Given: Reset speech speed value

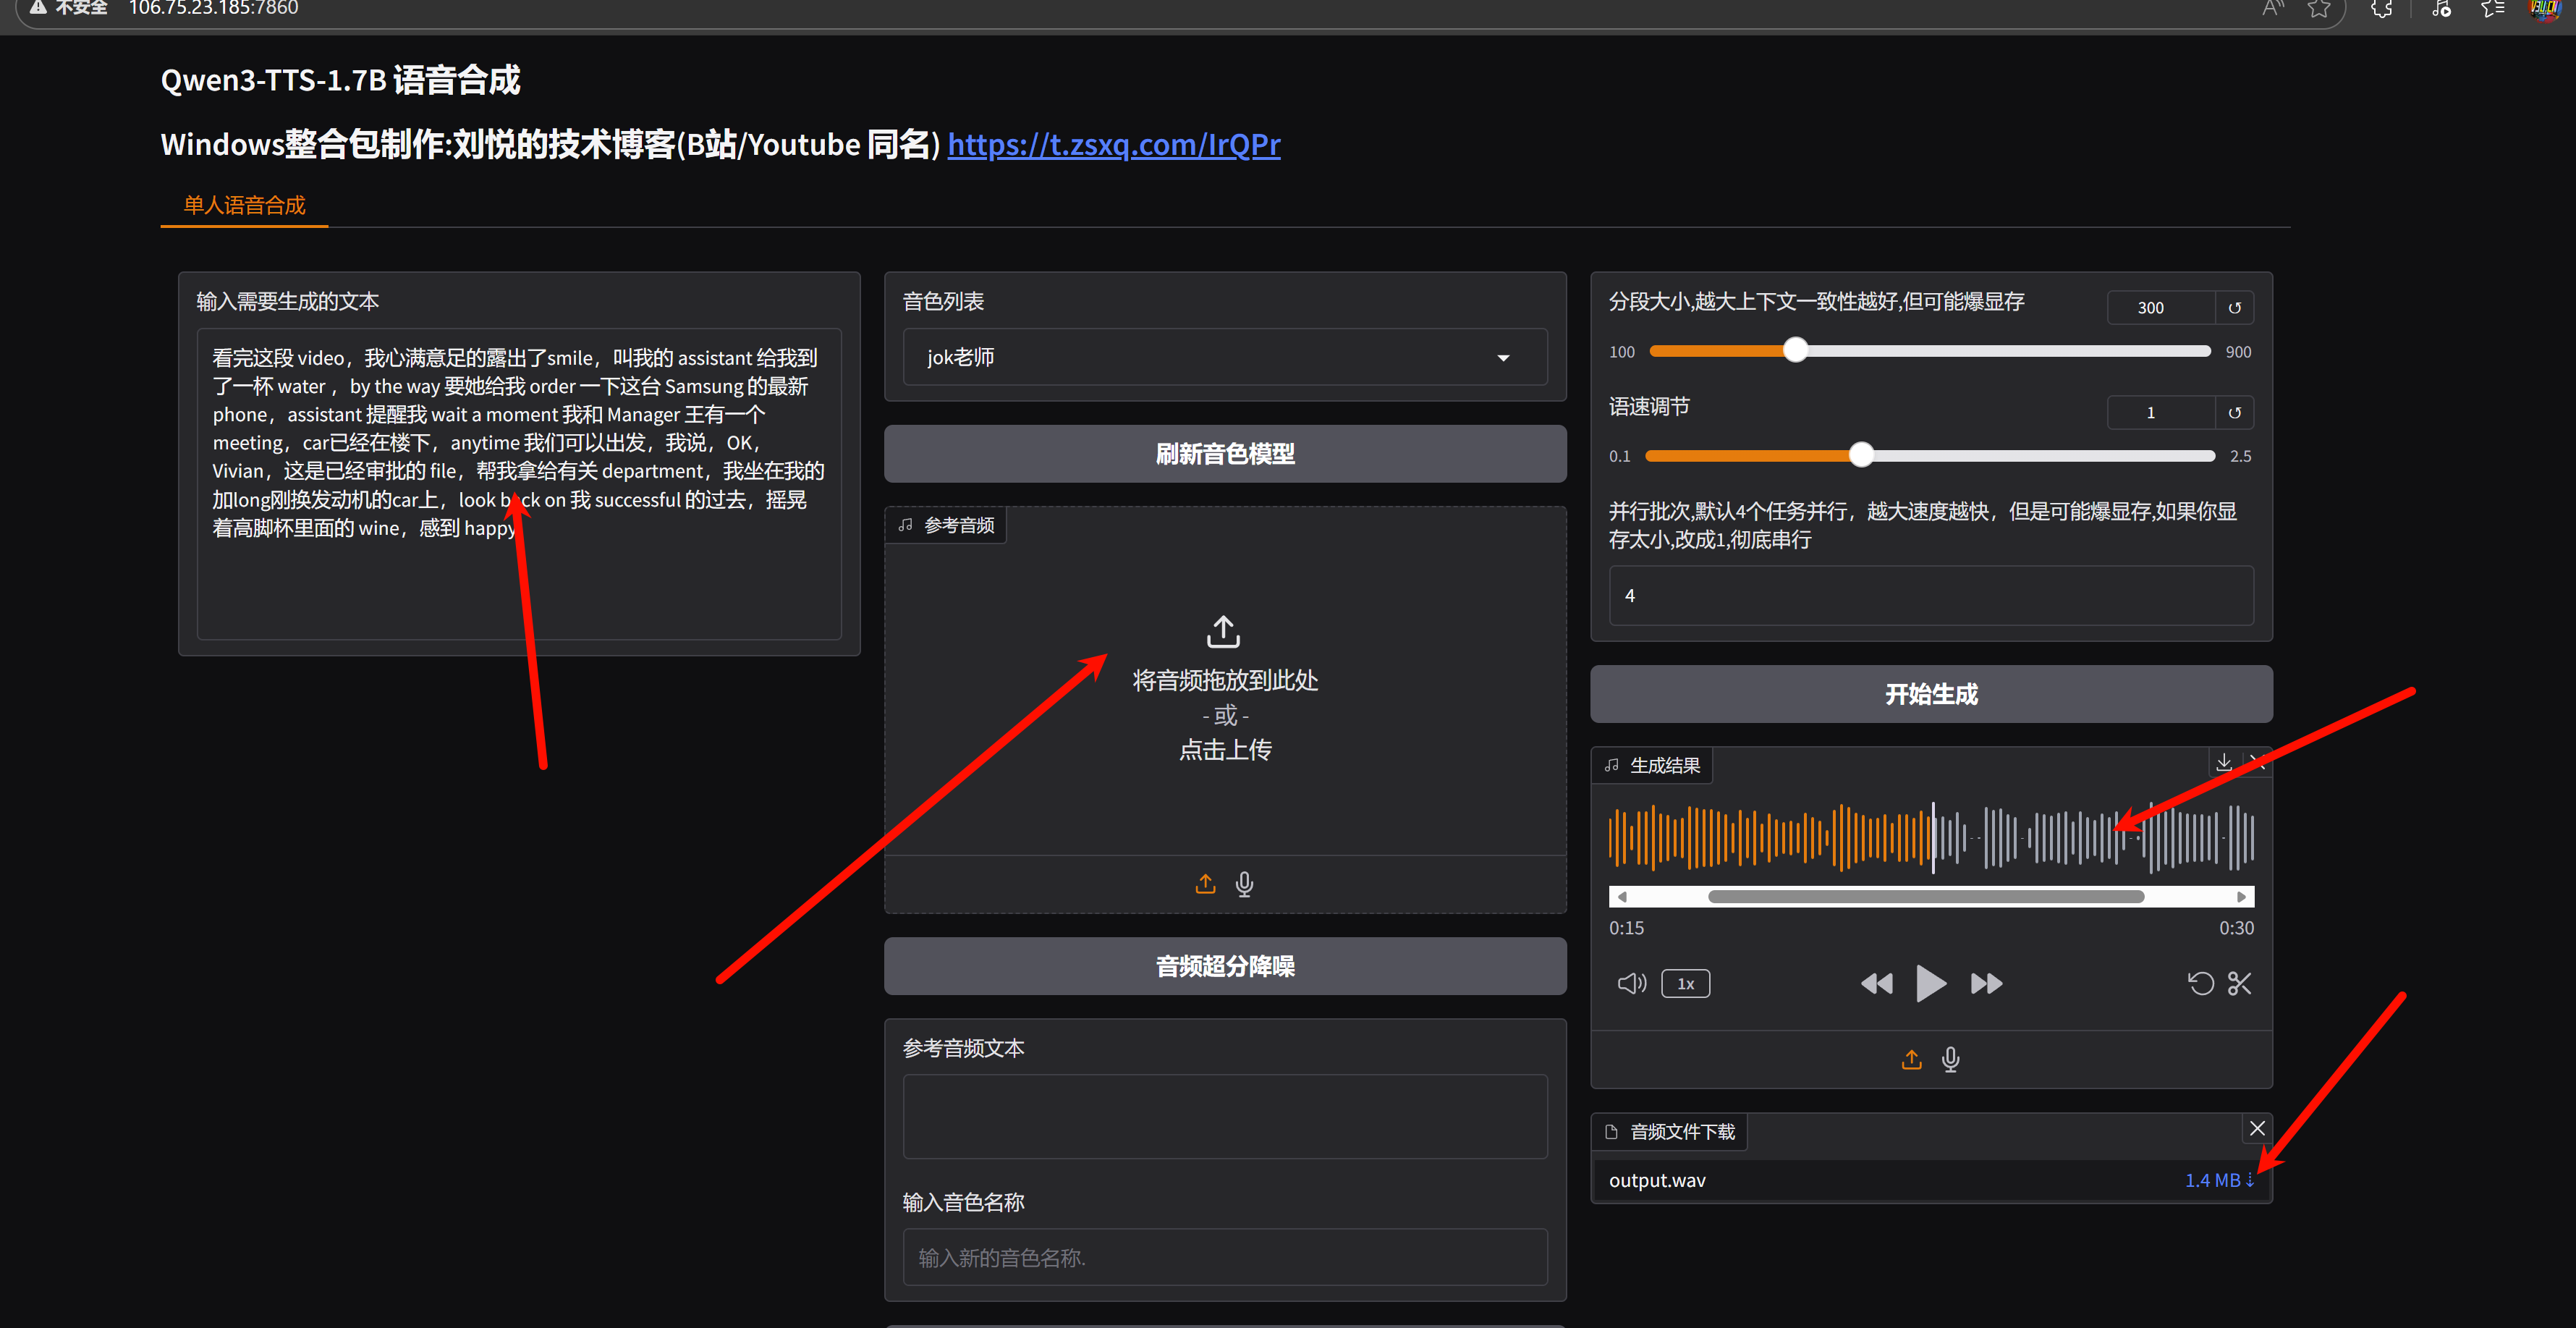Looking at the screenshot, I should click(x=2234, y=412).
